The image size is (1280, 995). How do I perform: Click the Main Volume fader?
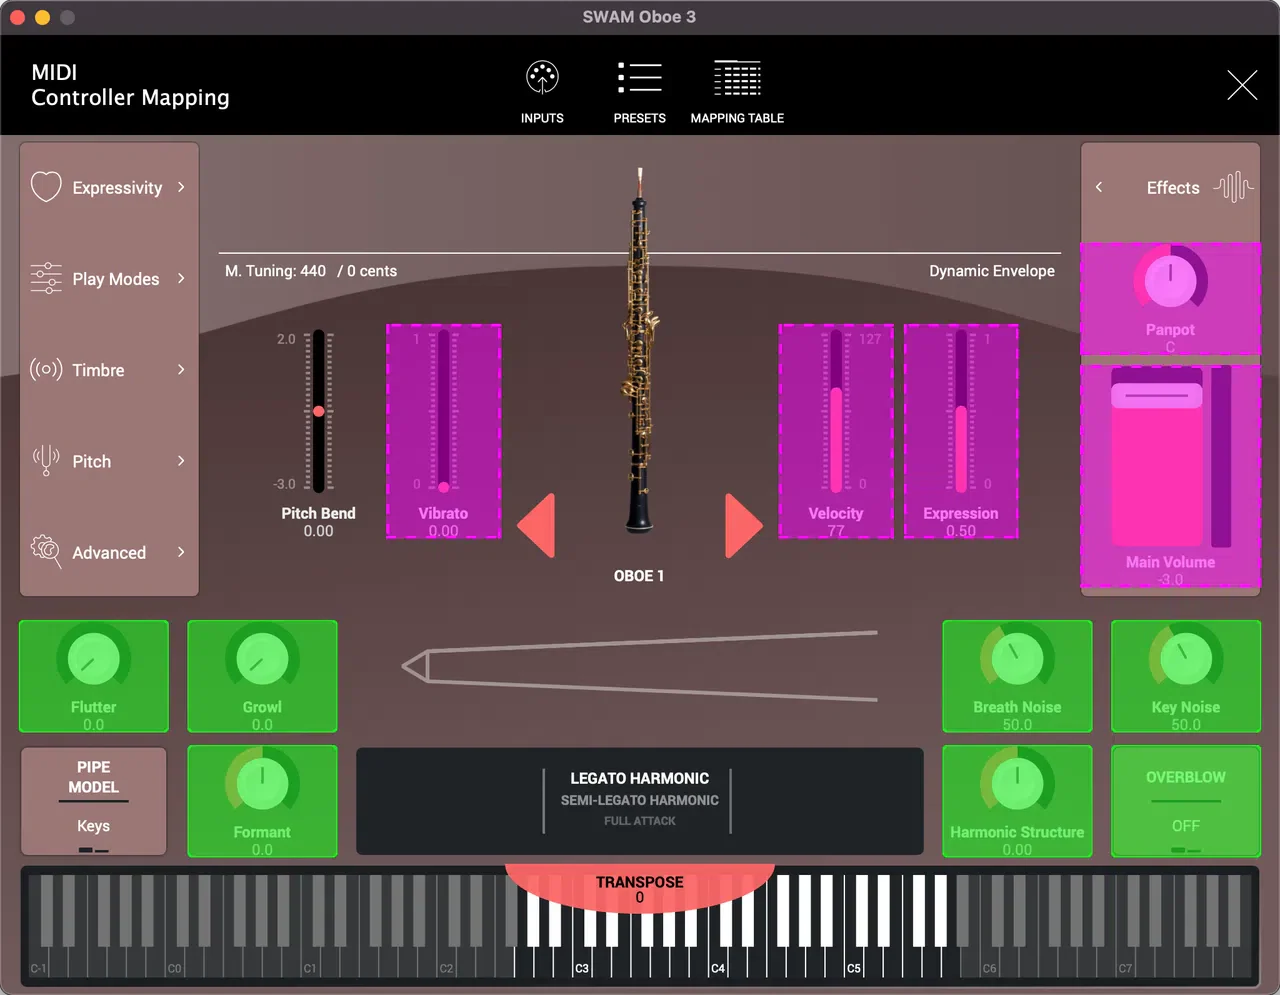[x=1157, y=395]
